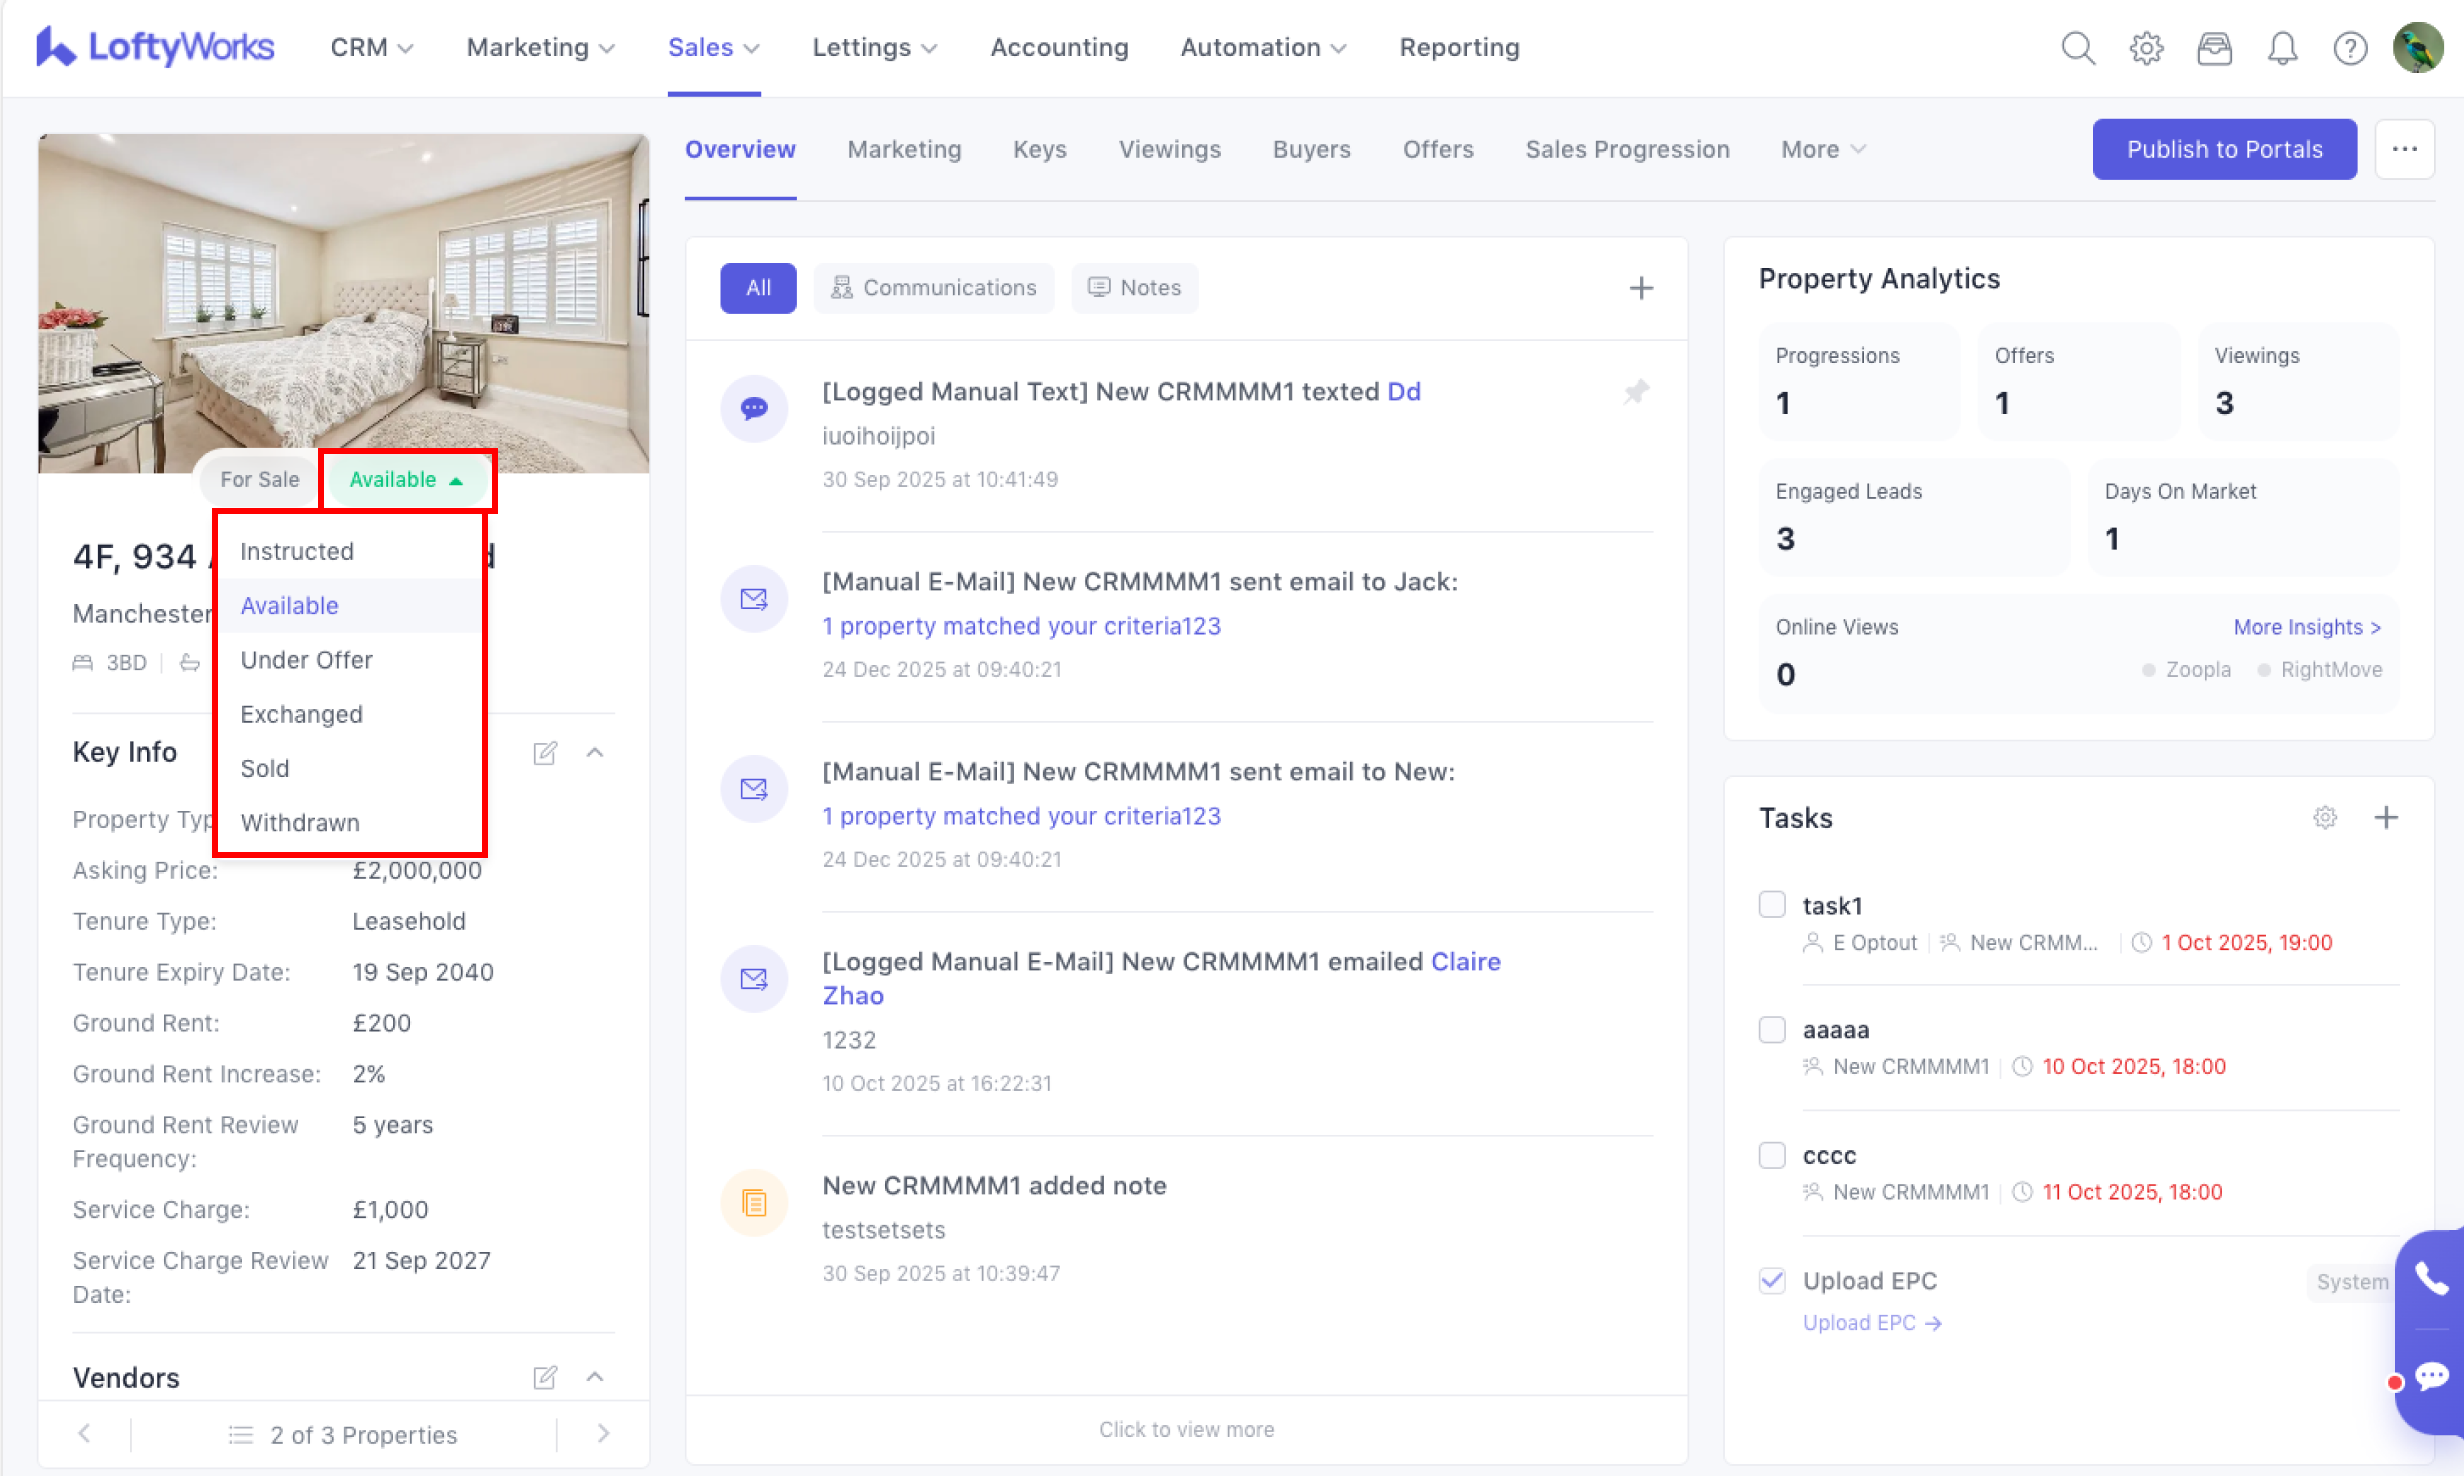
Task: Expand the More tab dropdown
Action: pos(1822,149)
